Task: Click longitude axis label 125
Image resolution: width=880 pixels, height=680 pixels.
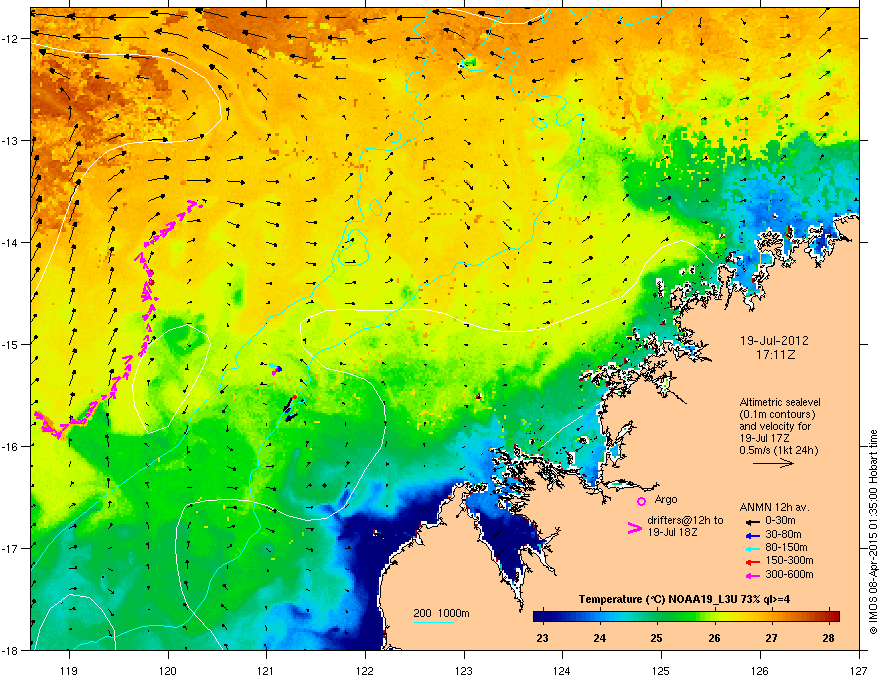Action: 661,670
